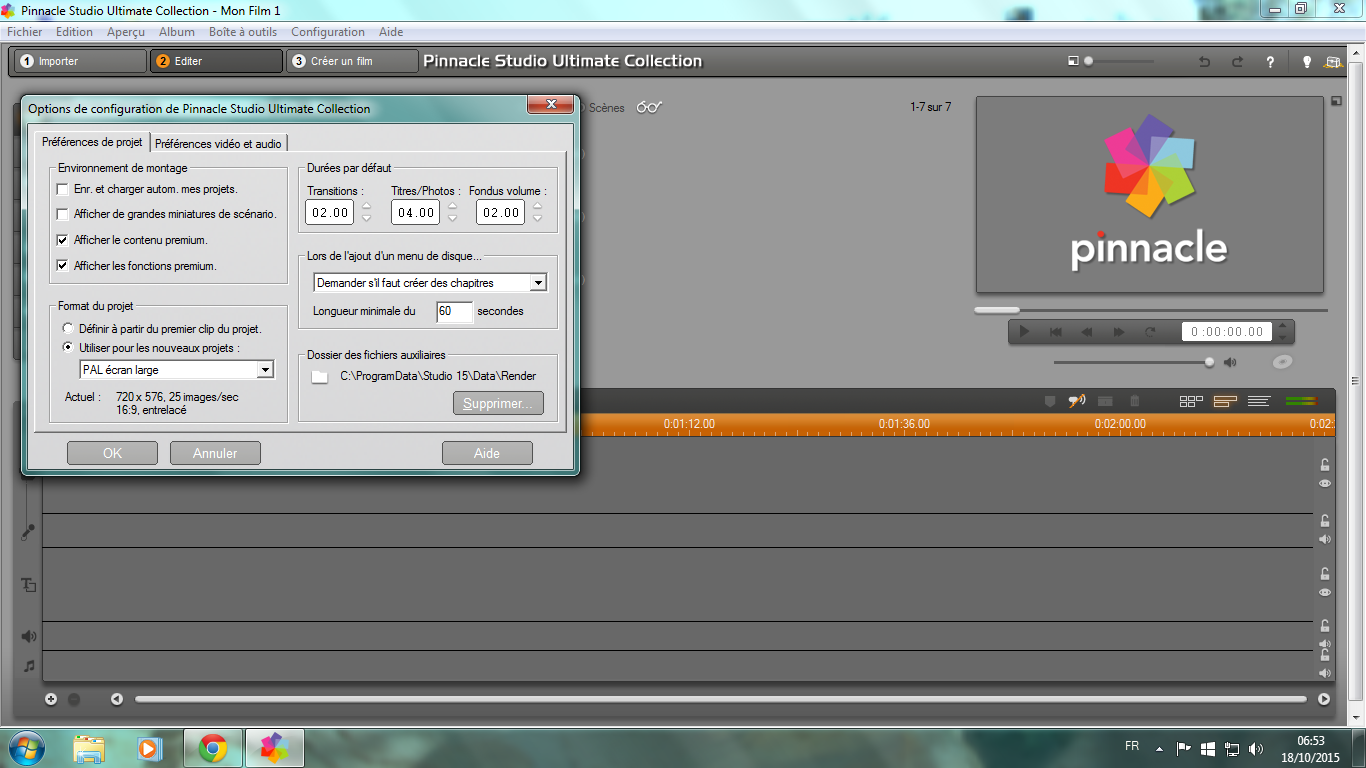Toggle eye visibility of the main video track
Viewport: 1366px width, 768px height.
(x=1325, y=483)
